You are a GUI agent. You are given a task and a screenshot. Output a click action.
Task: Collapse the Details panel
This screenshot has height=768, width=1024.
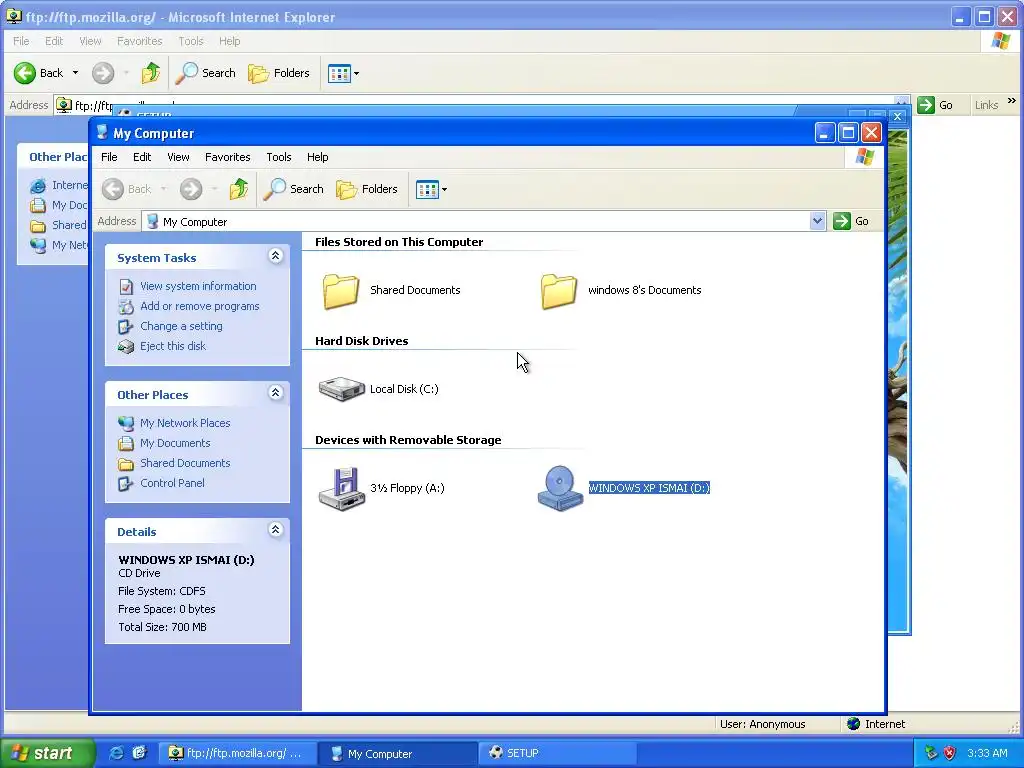point(276,530)
